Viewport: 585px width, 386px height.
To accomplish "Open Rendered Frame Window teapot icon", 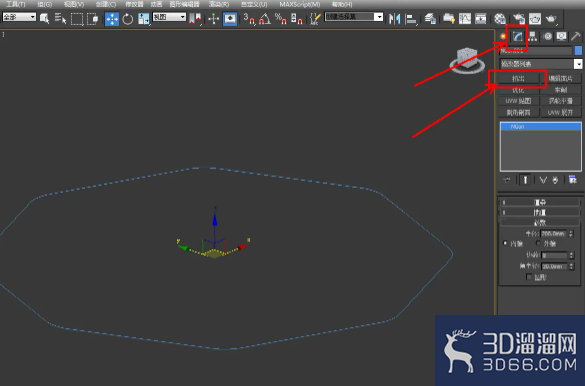I will pyautogui.click(x=535, y=18).
